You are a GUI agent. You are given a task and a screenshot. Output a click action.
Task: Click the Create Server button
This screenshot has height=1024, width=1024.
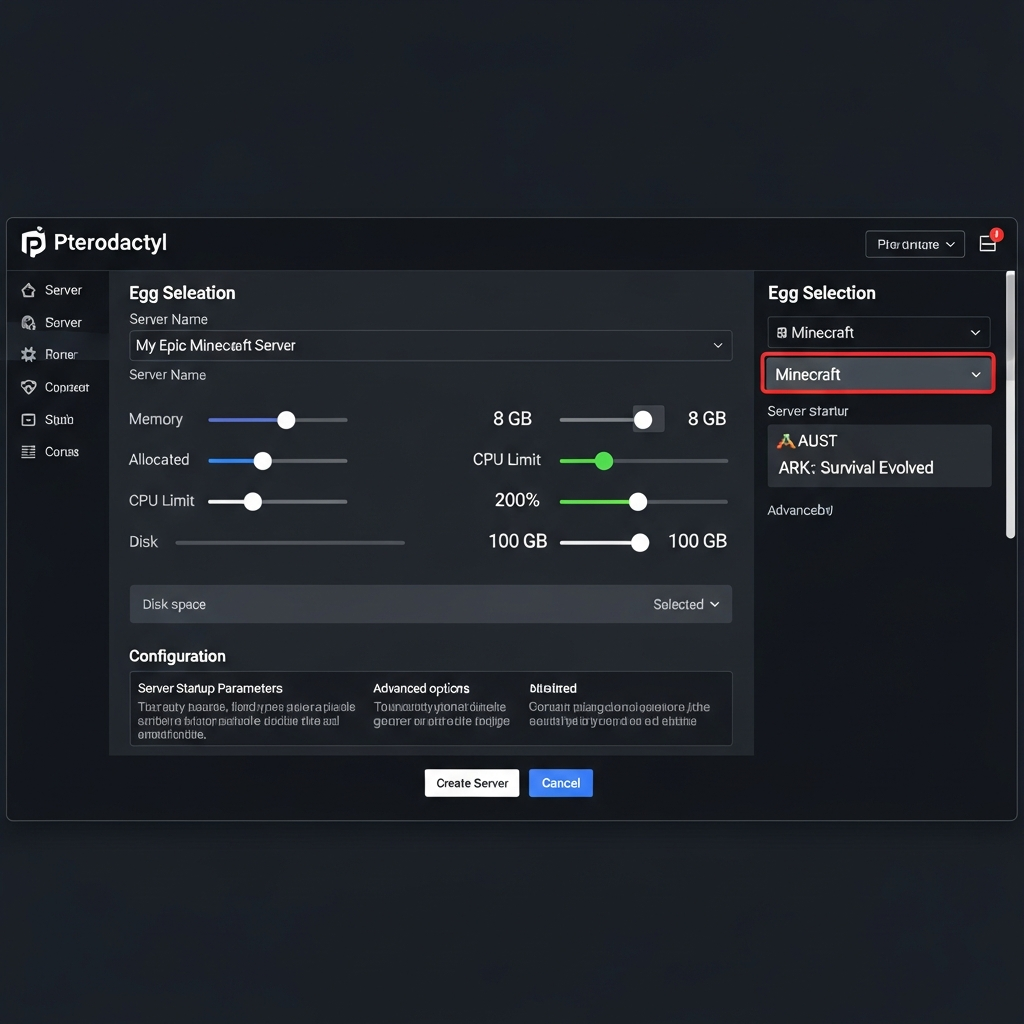click(471, 783)
